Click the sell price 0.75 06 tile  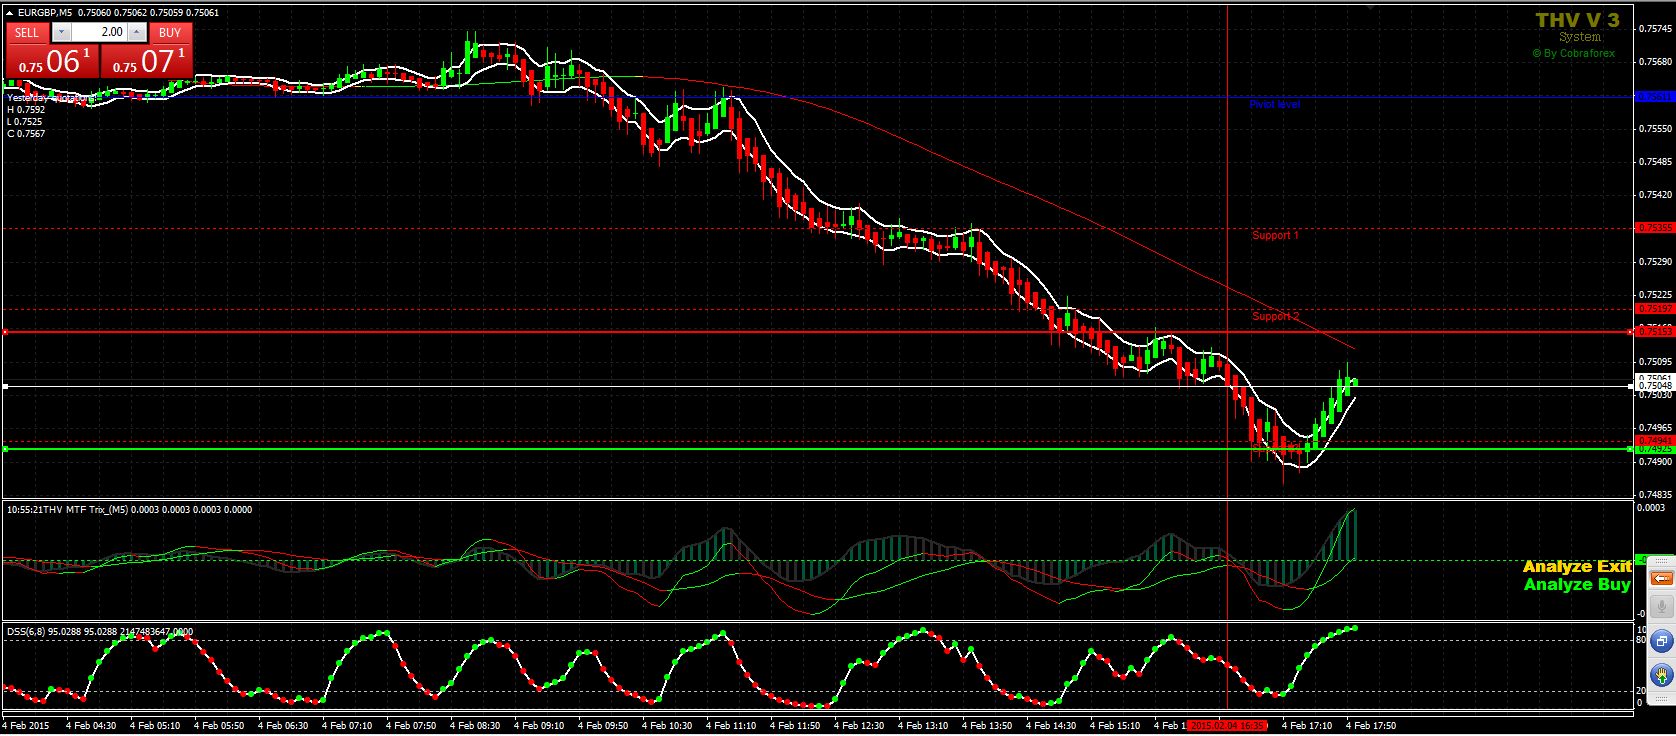point(52,61)
